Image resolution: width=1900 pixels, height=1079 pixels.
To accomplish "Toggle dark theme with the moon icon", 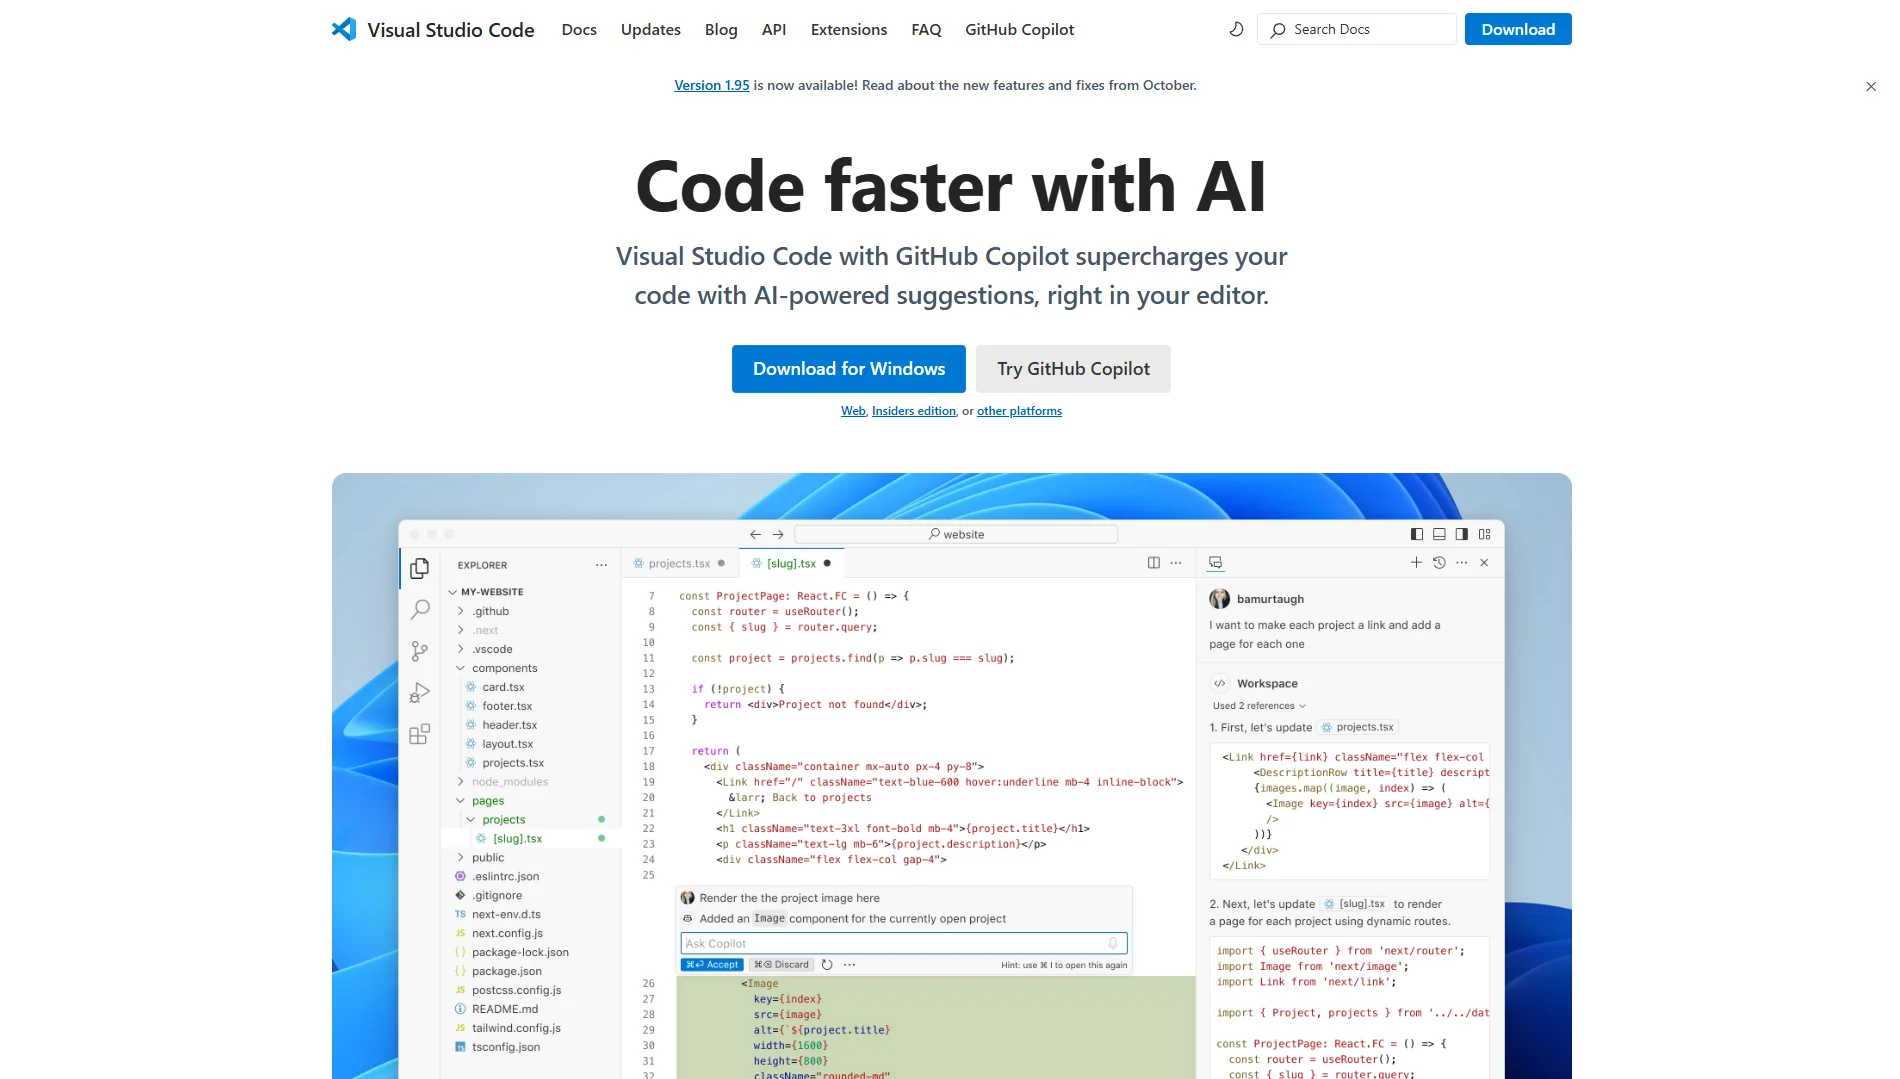I will coord(1236,29).
